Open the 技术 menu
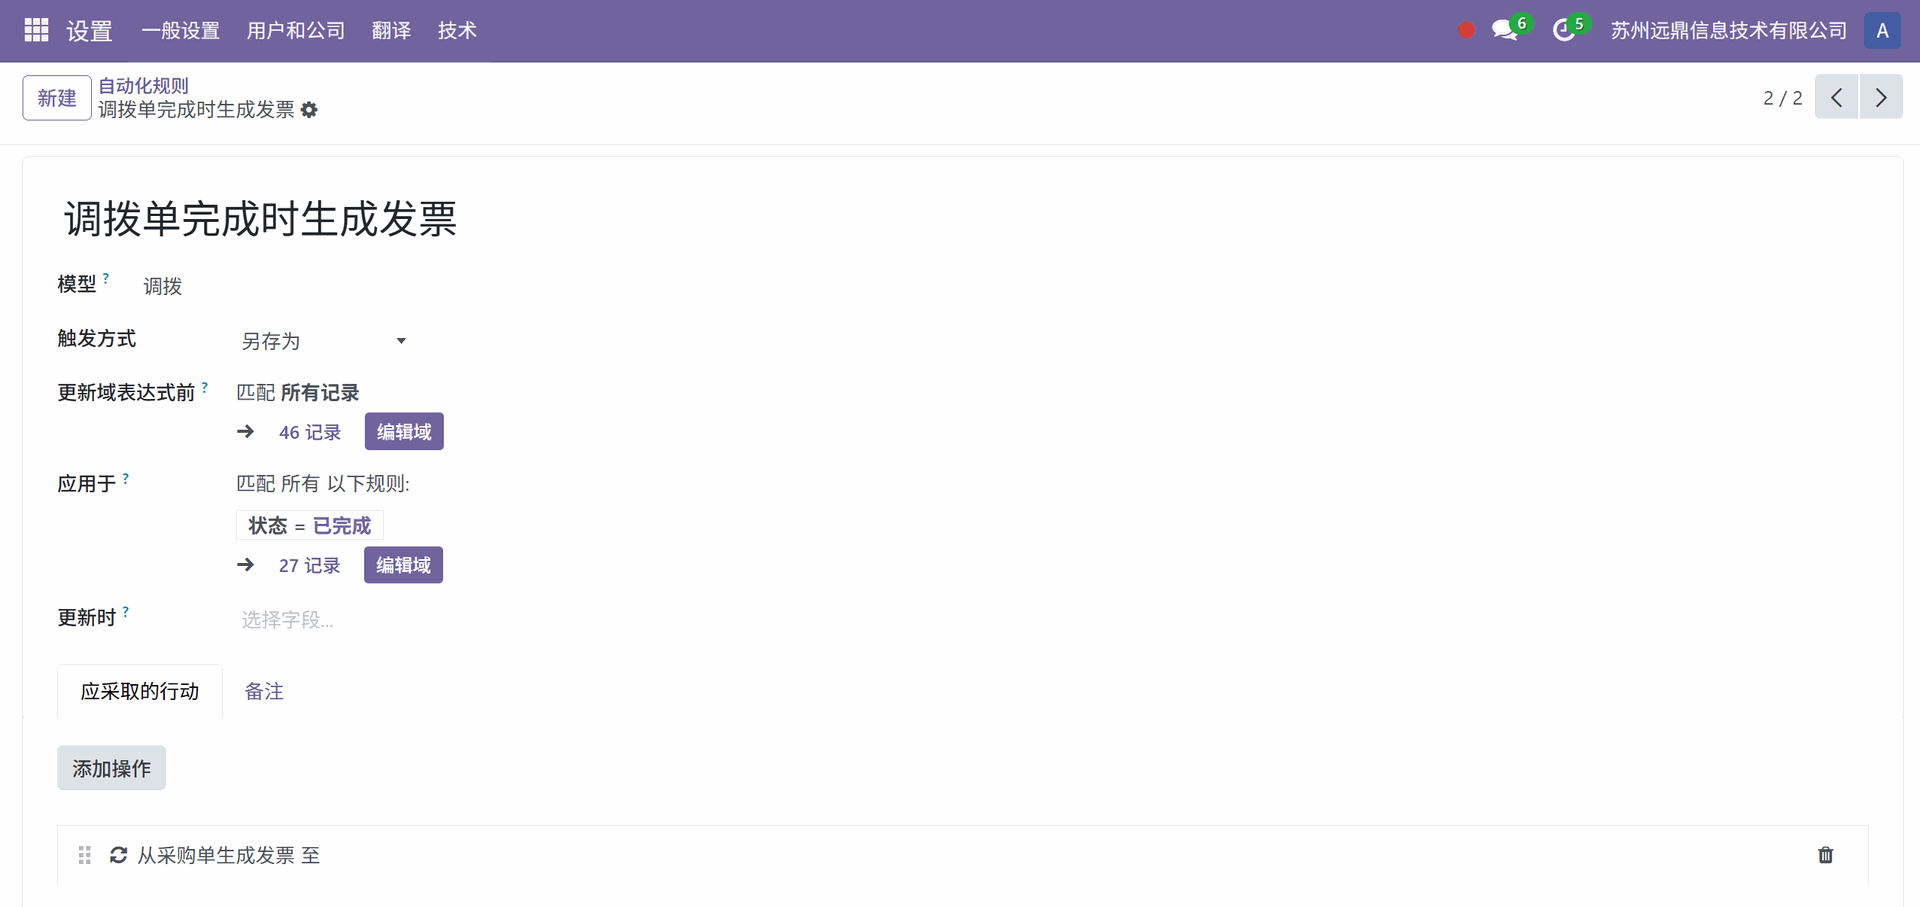Image resolution: width=1920 pixels, height=907 pixels. (x=457, y=30)
